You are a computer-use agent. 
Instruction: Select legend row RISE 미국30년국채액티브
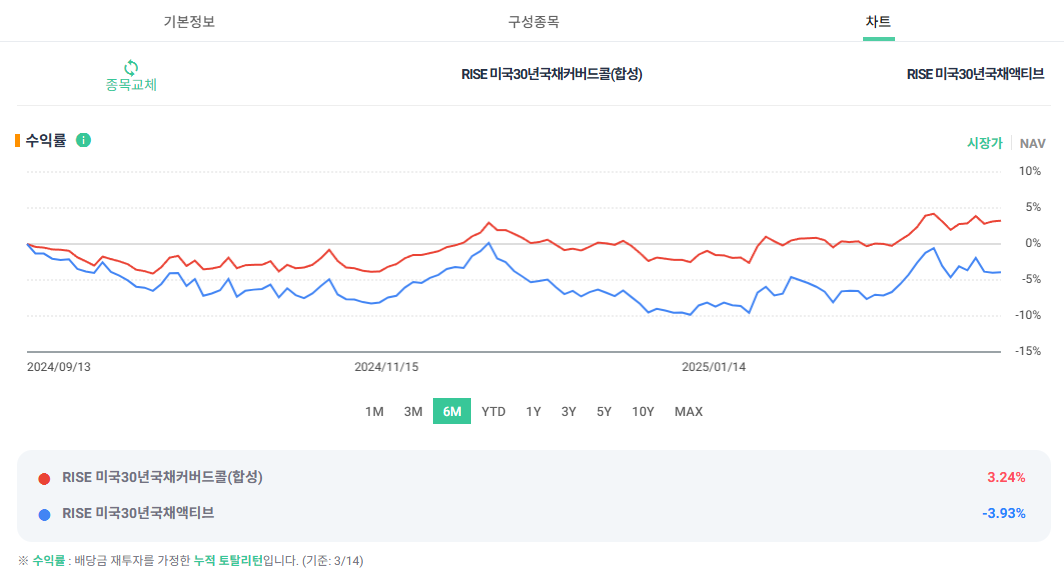[138, 513]
